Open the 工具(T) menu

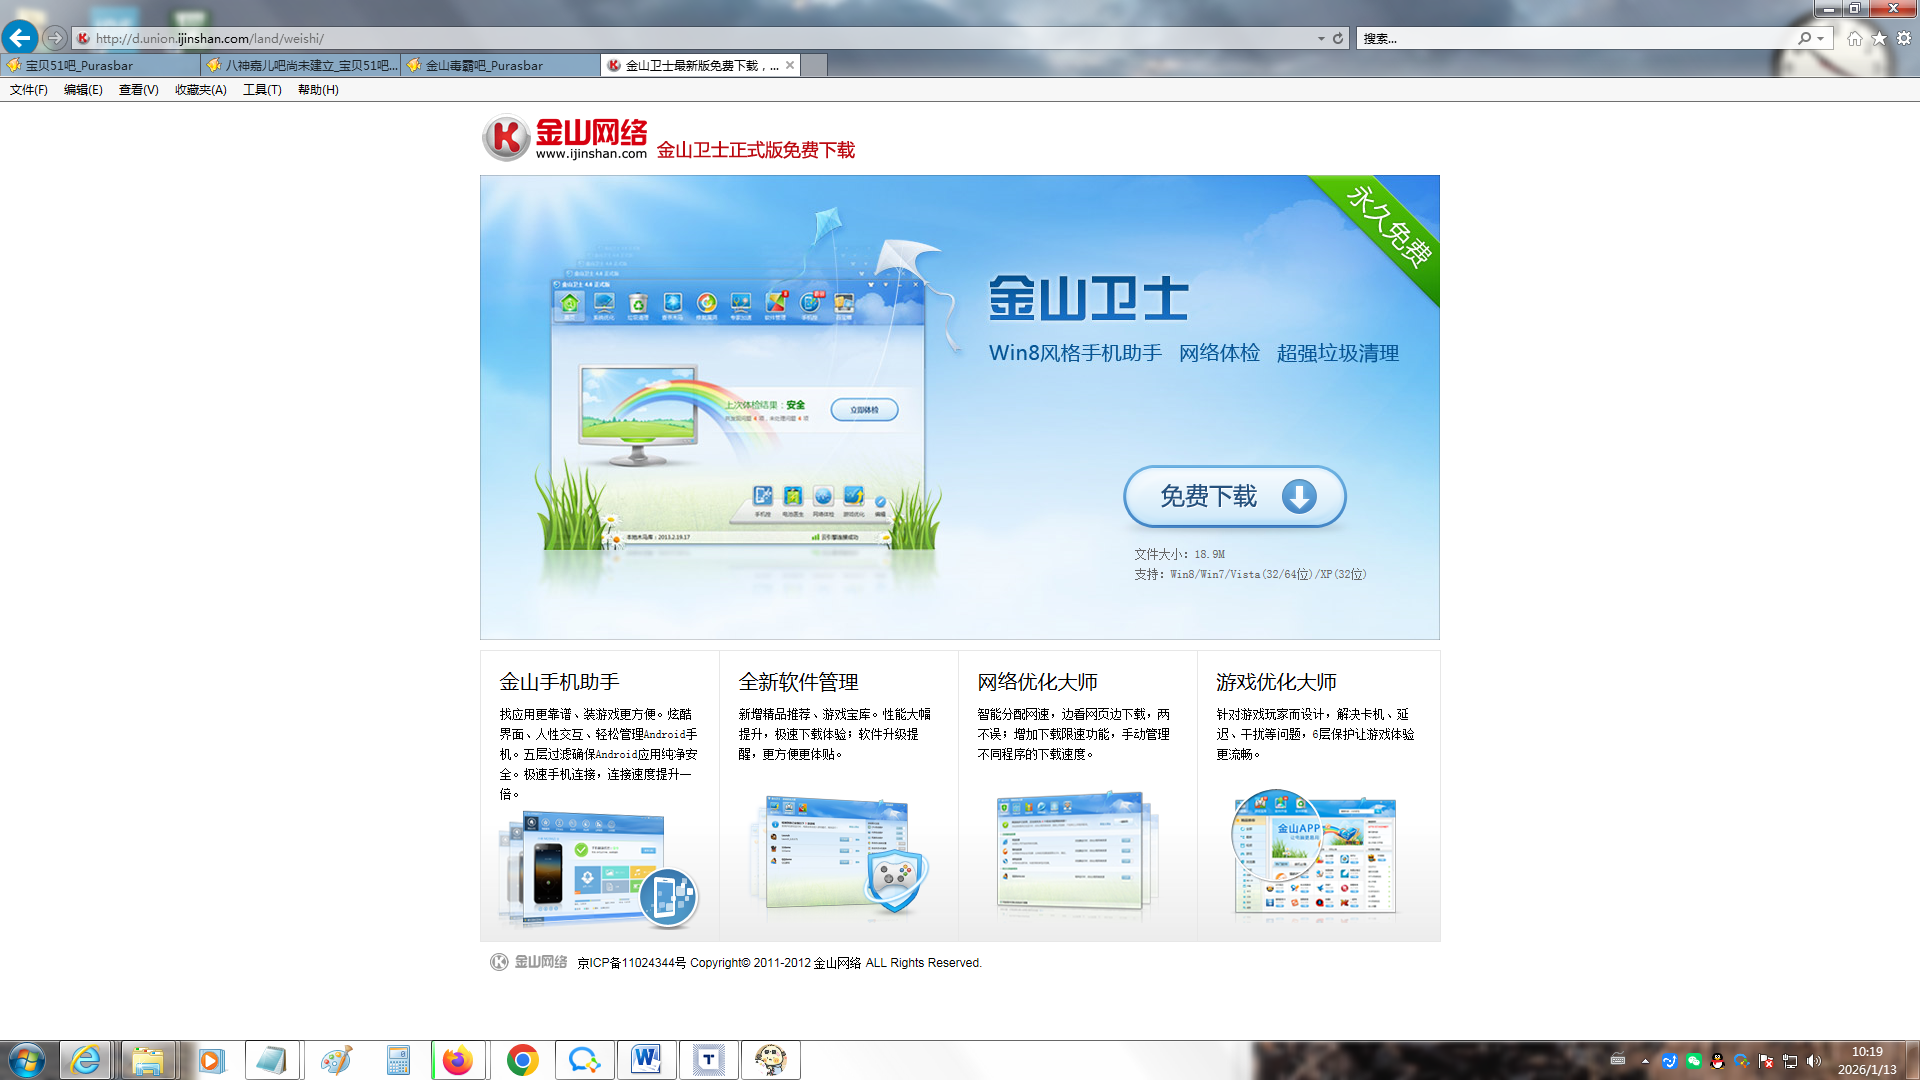pyautogui.click(x=262, y=90)
